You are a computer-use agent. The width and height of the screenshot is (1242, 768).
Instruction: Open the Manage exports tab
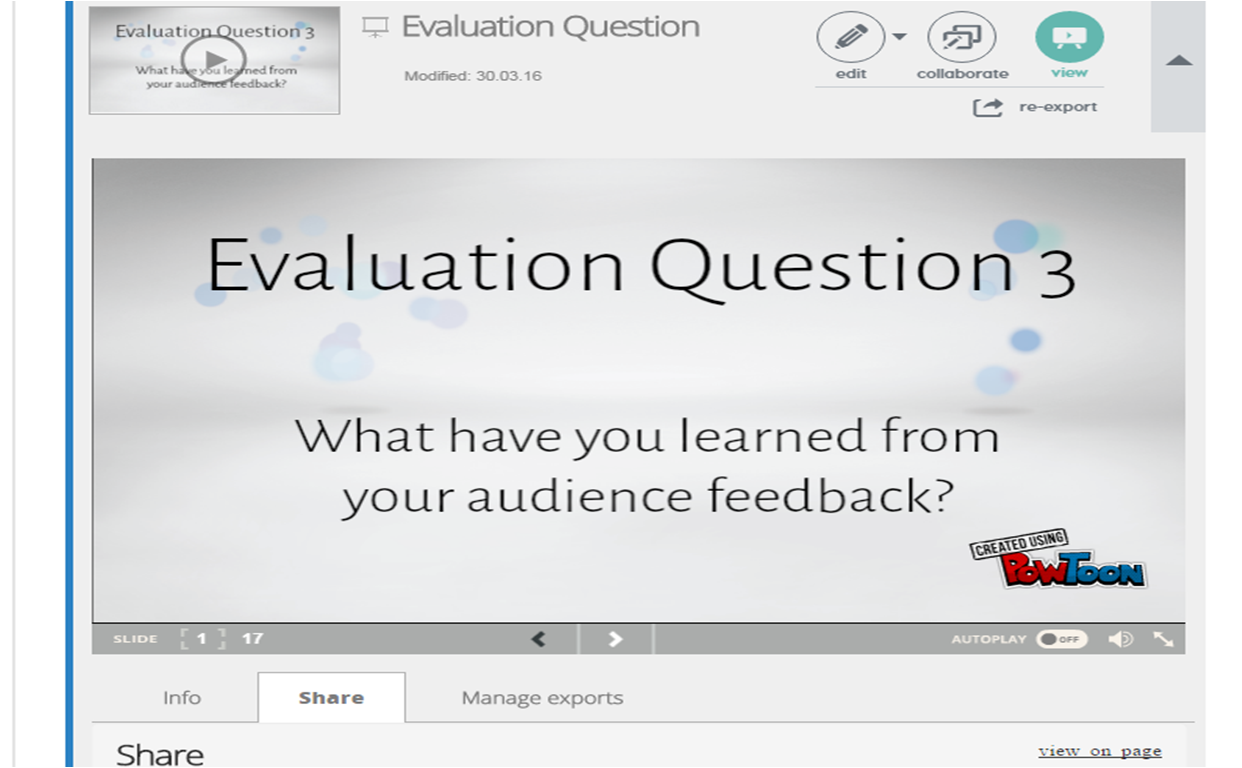click(542, 698)
